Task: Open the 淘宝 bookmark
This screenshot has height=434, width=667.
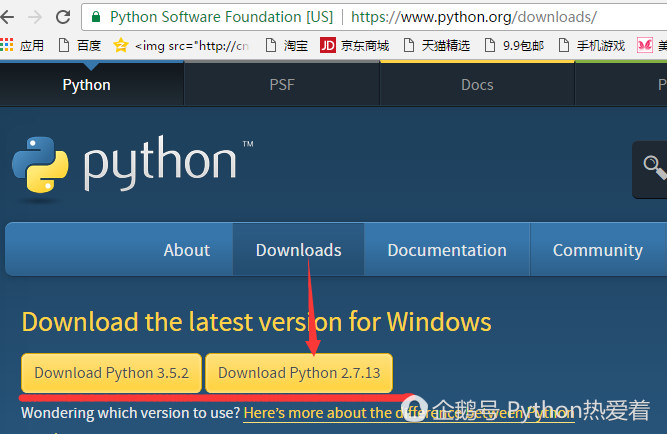Action: (x=286, y=45)
